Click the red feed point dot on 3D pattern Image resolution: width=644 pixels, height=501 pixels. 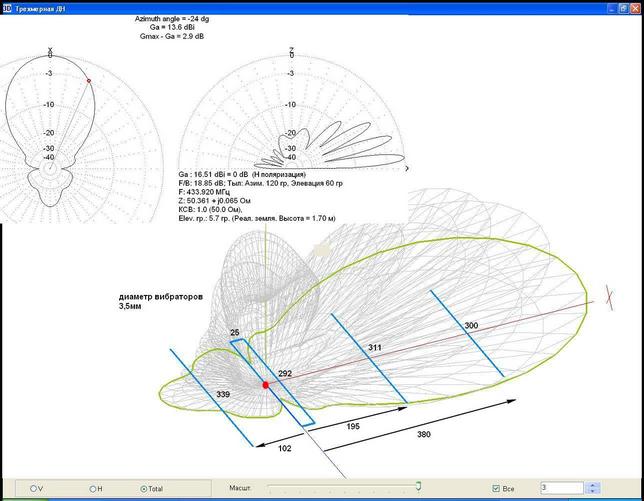pos(265,385)
